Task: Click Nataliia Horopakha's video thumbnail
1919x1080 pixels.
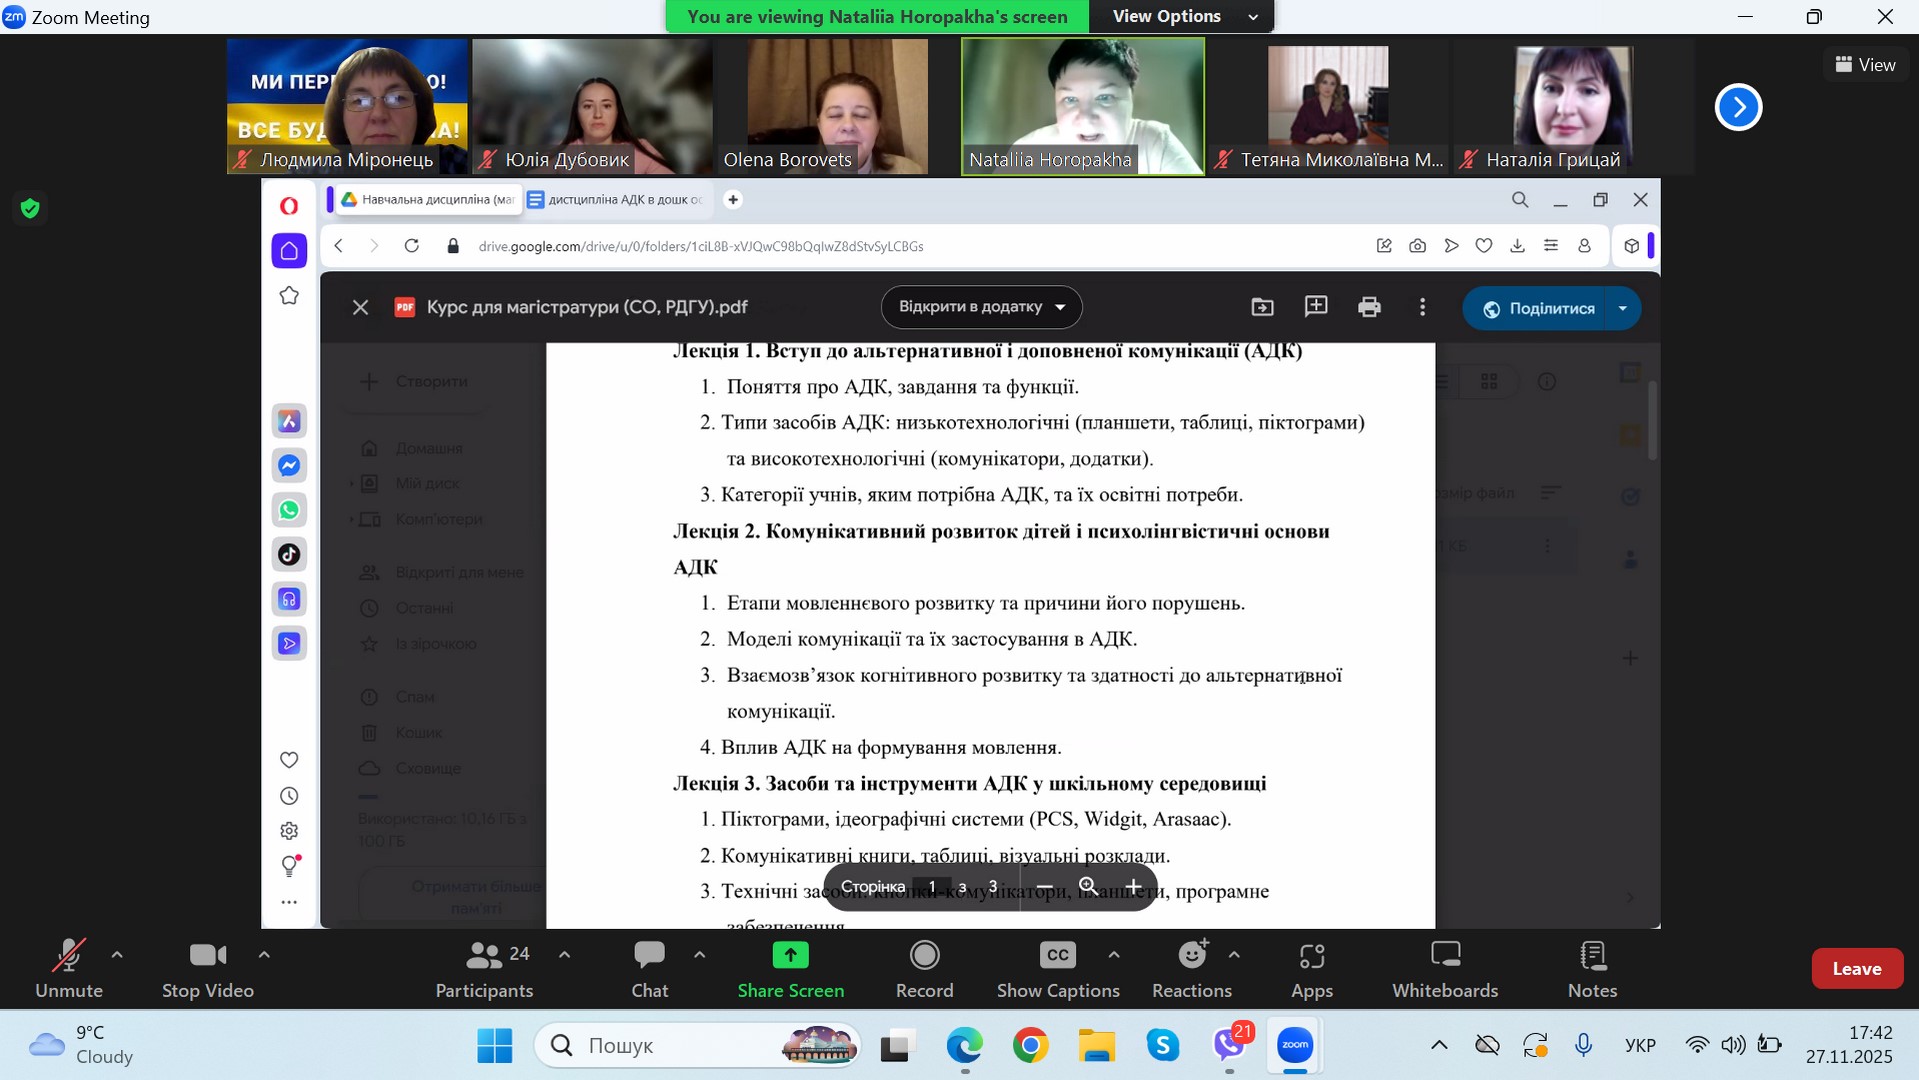Action: [x=1082, y=106]
